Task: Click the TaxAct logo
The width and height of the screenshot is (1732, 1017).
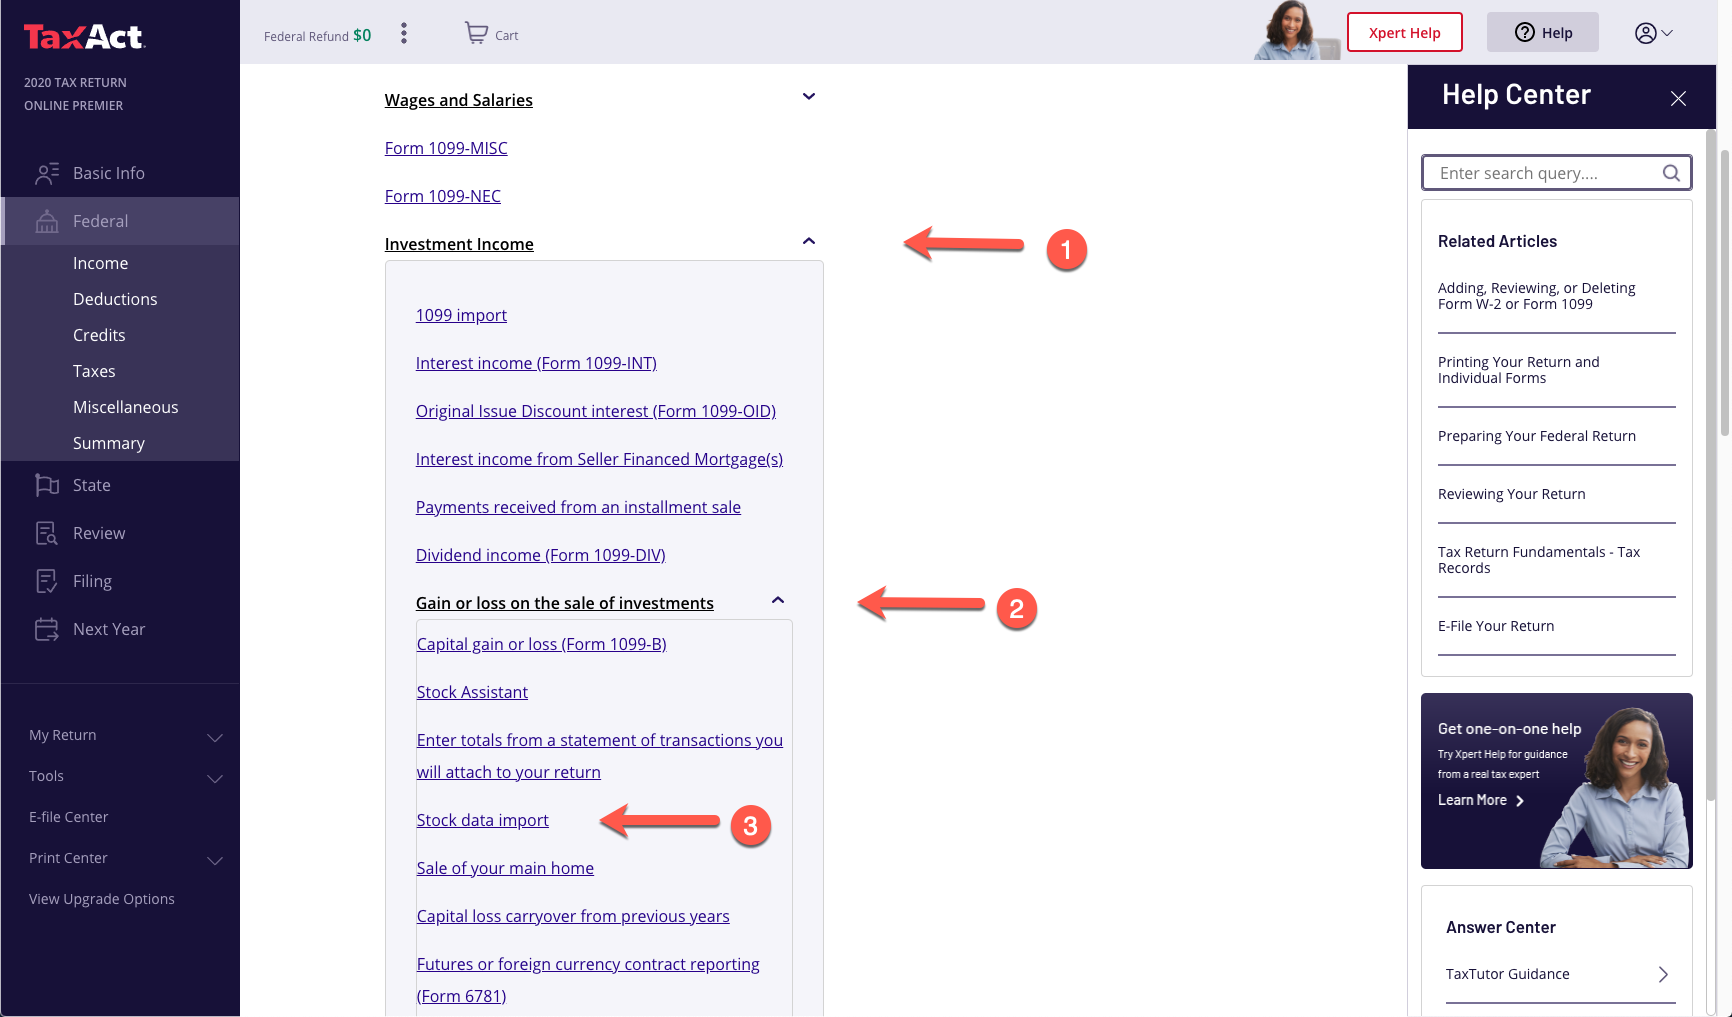Action: (85, 37)
